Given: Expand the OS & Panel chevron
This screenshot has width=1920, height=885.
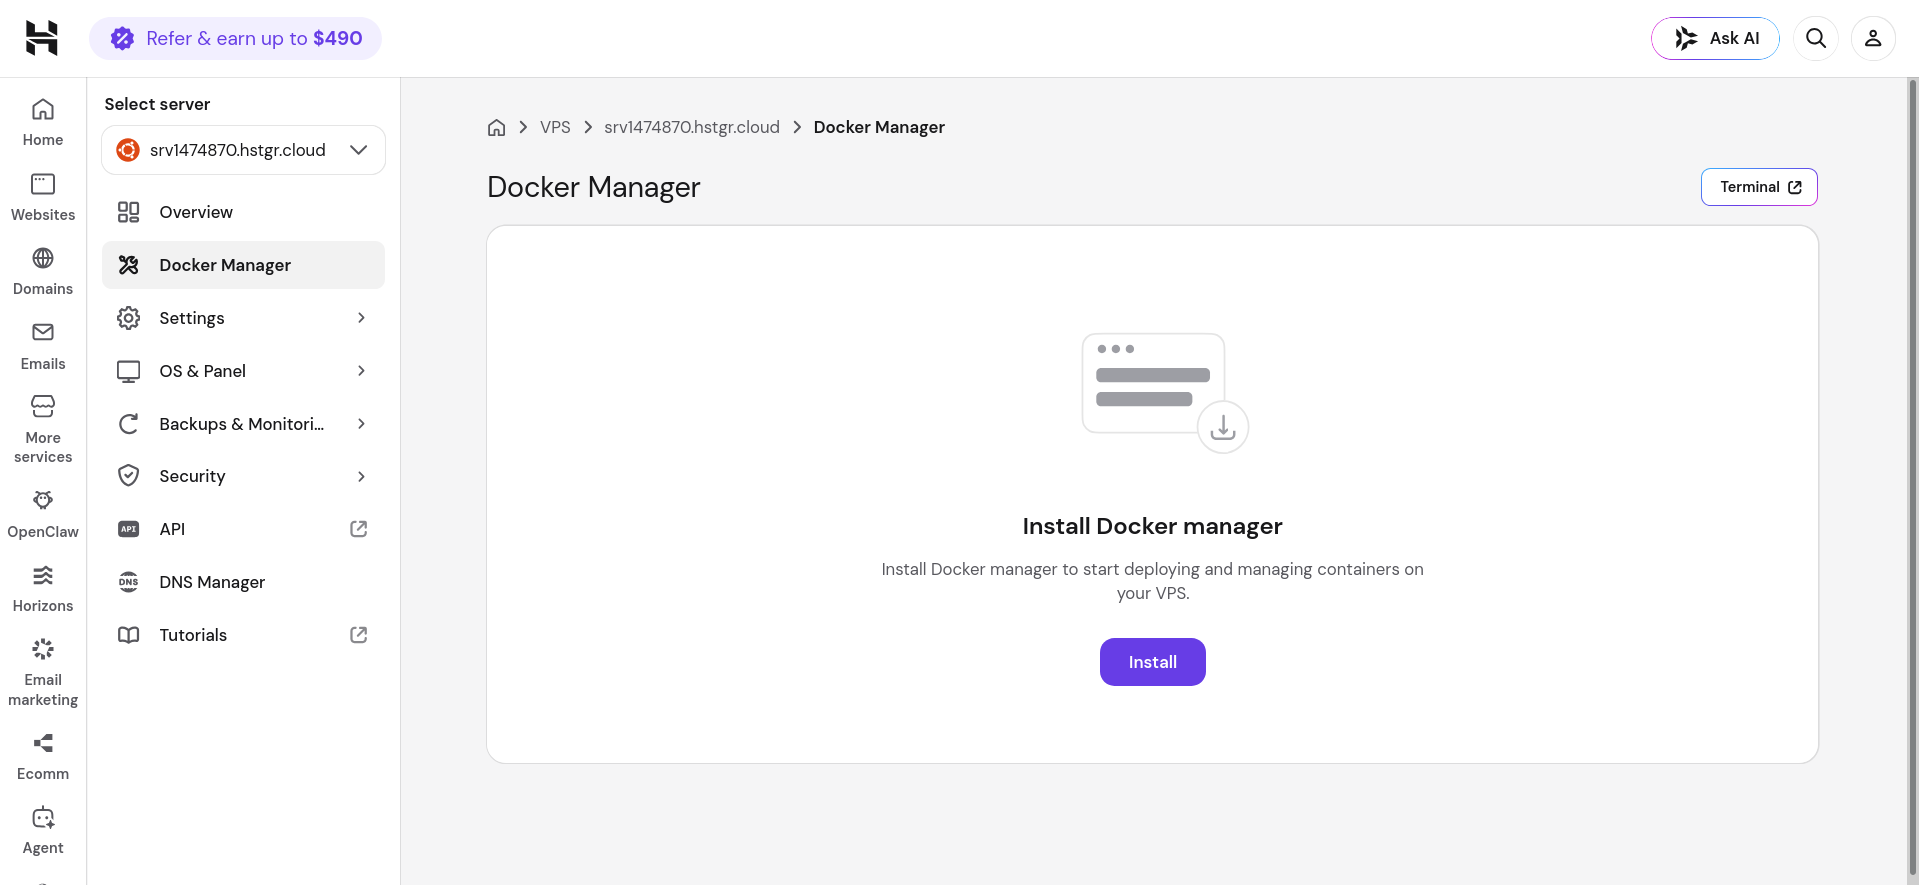Looking at the screenshot, I should click(x=361, y=371).
